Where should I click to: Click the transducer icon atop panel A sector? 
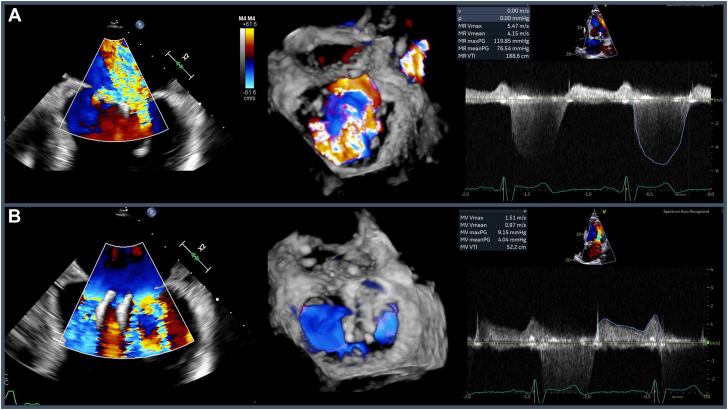115,23
